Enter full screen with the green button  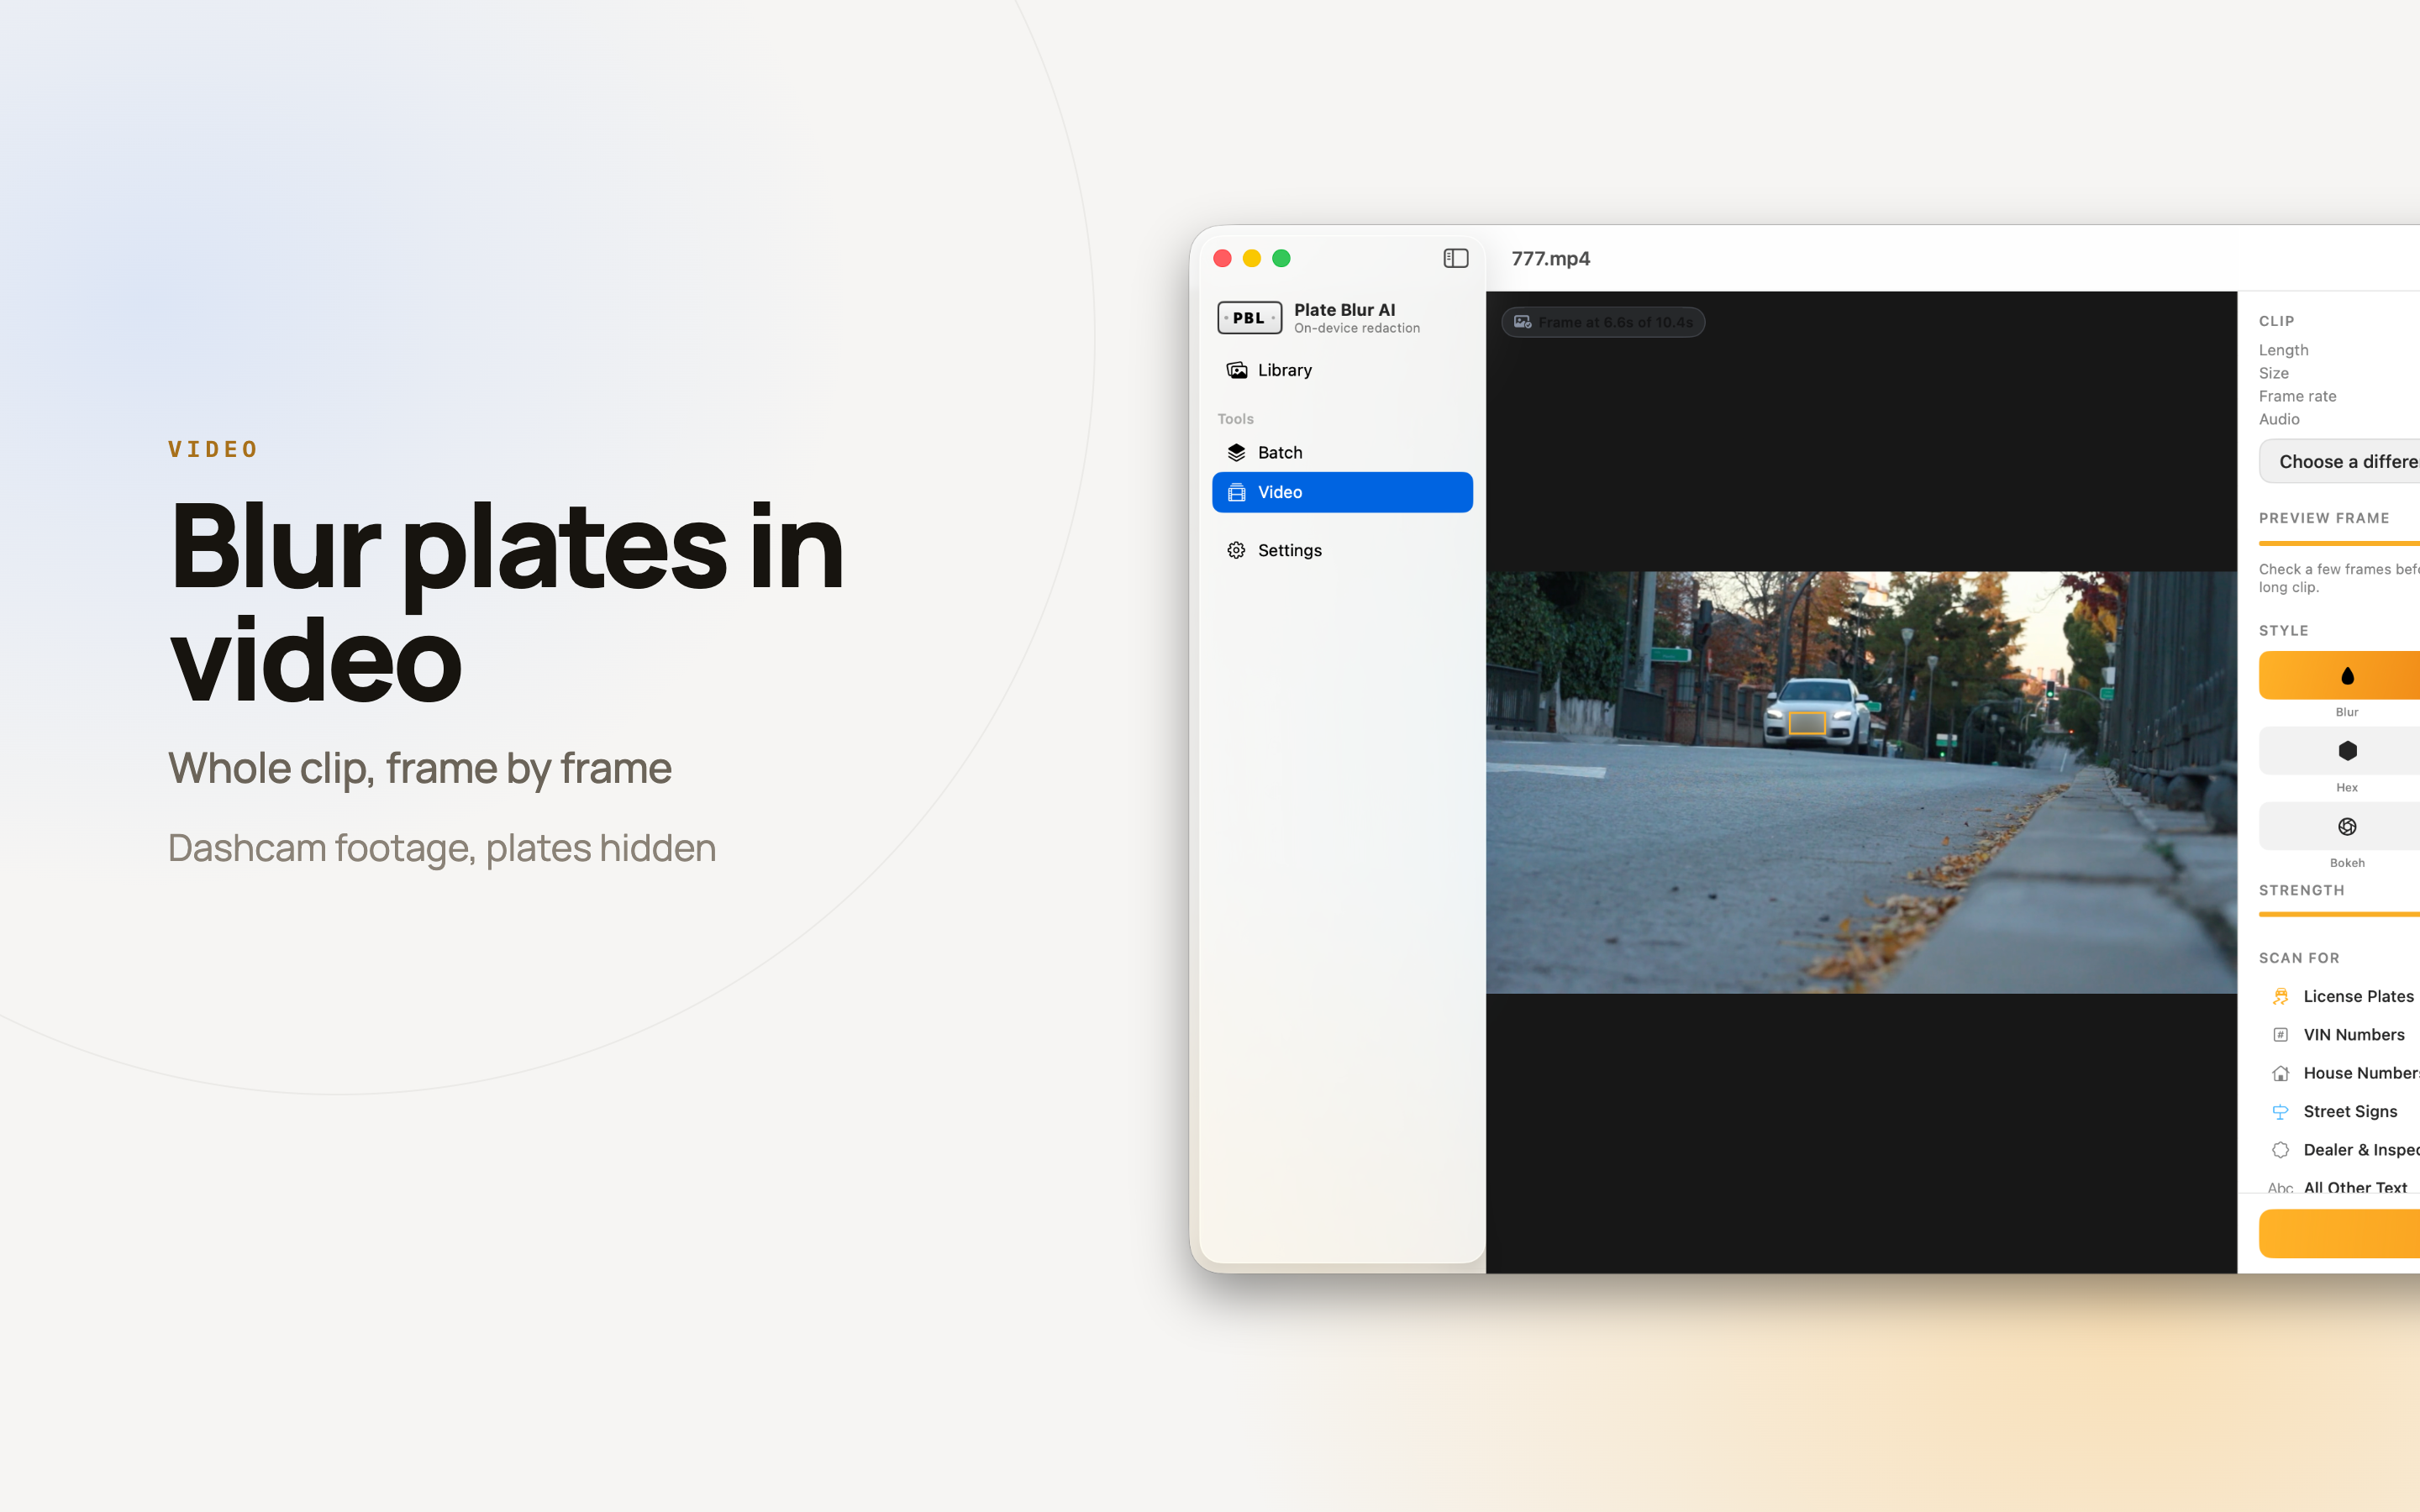[x=1281, y=258]
